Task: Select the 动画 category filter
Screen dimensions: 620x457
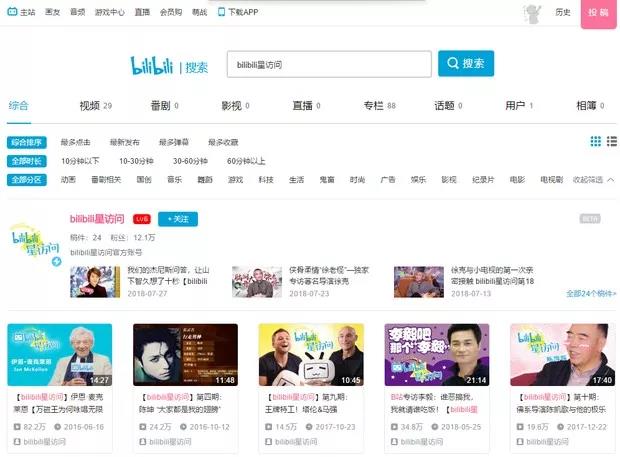Action: coord(68,180)
